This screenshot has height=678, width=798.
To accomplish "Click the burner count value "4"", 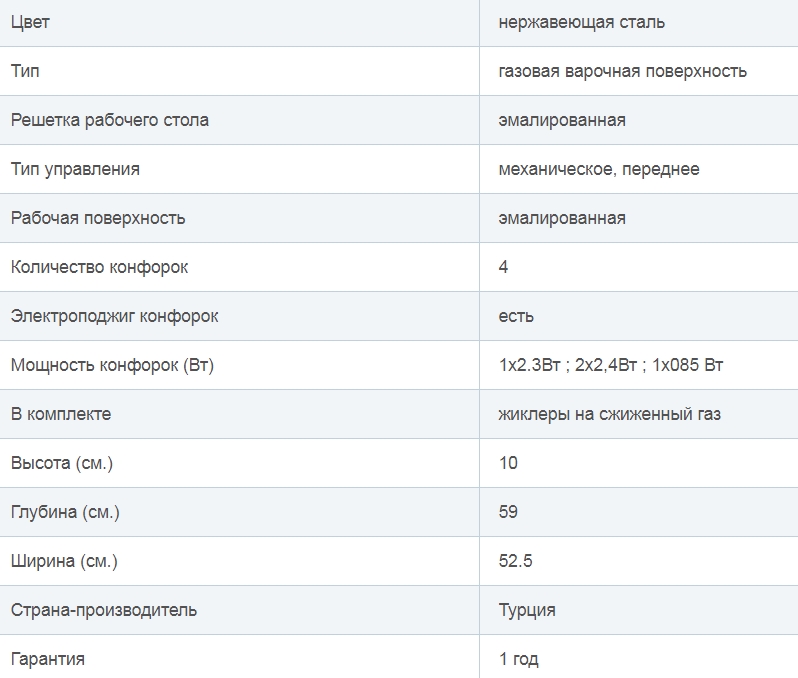I will point(503,267).
